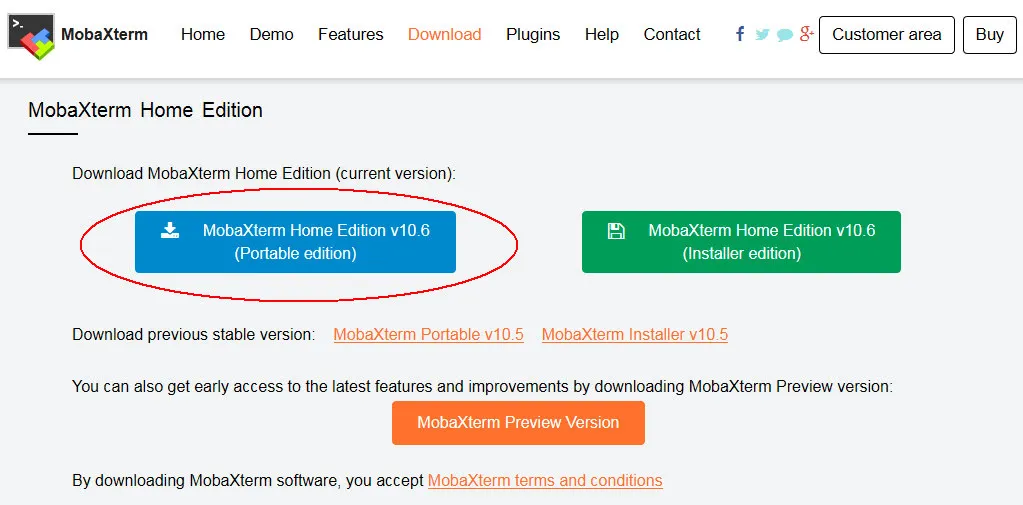
Task: Go to the Home menu item
Action: tap(203, 35)
